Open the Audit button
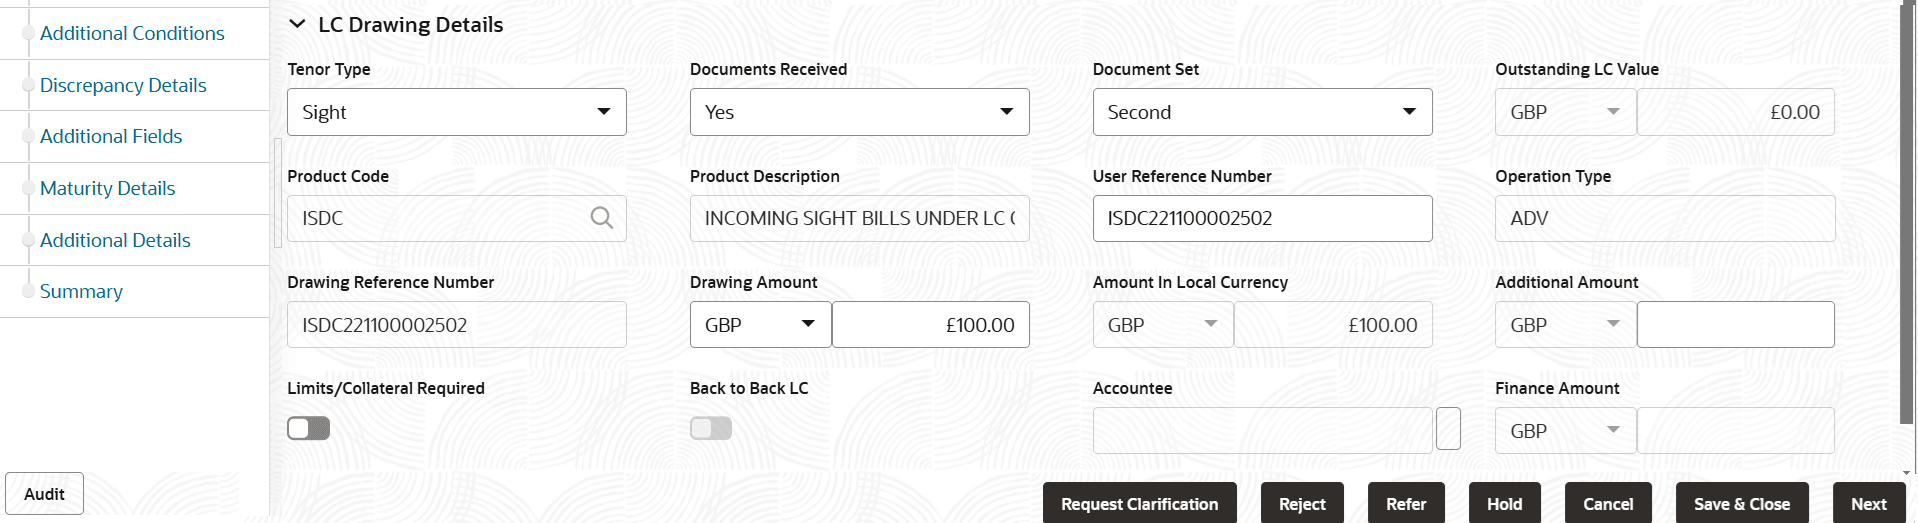Screen dimensions: 1918x523 [x=44, y=494]
